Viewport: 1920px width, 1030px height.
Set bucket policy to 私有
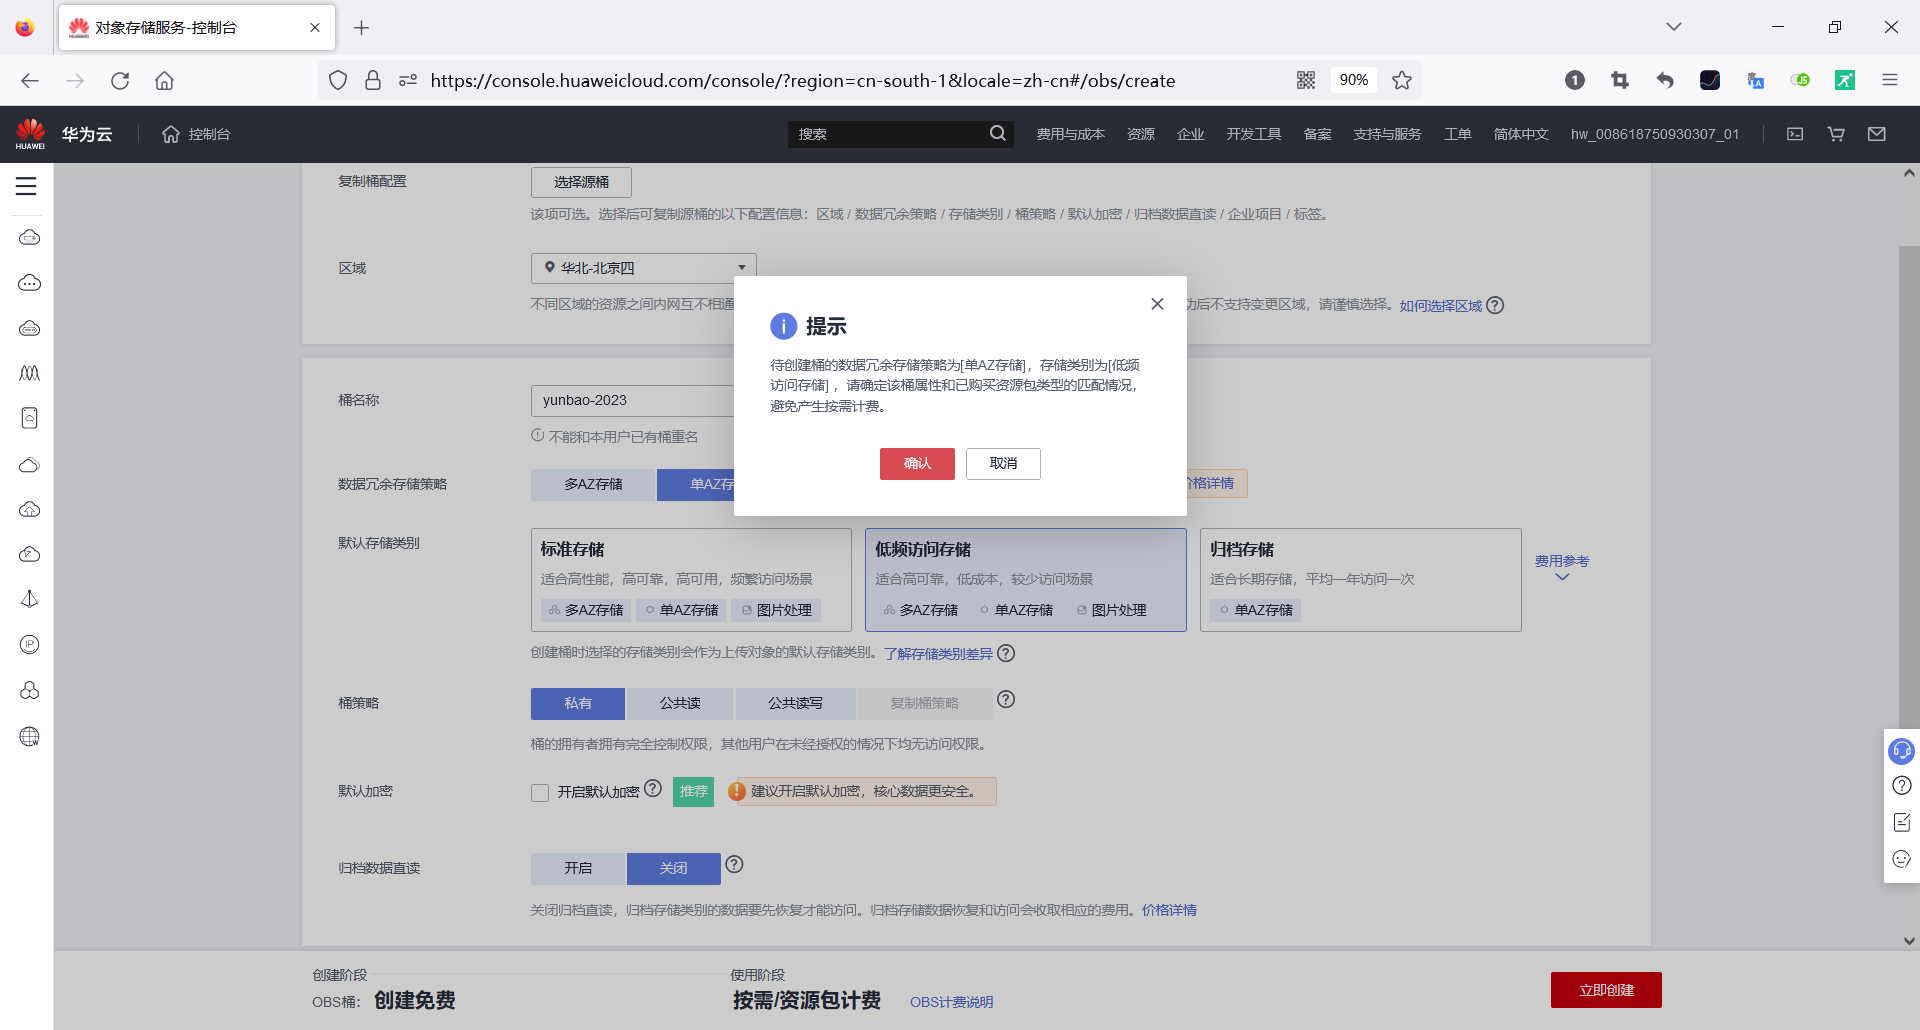(x=578, y=704)
